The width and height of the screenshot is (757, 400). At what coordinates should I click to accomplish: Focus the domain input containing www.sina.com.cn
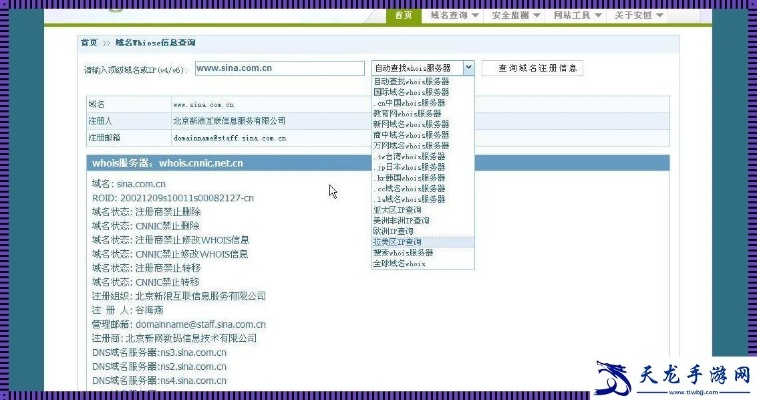[280, 68]
